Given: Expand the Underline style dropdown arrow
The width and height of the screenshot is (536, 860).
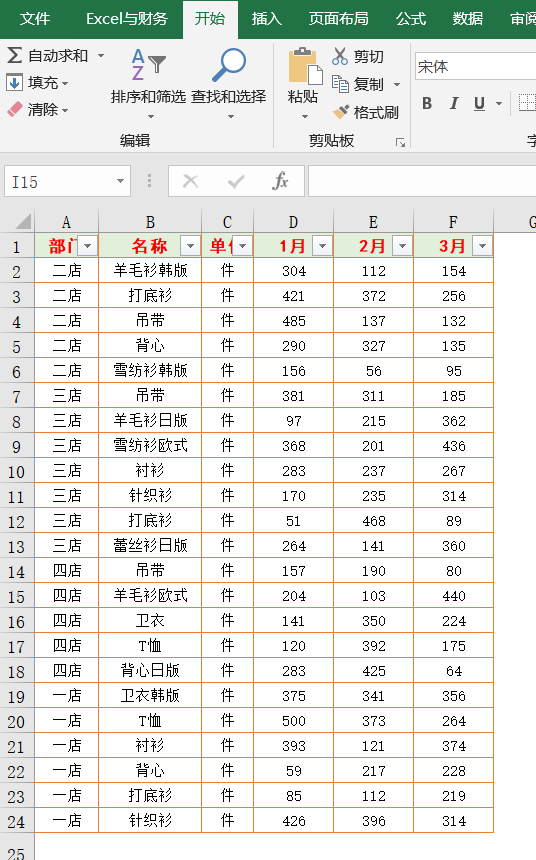Looking at the screenshot, I should pos(499,103).
